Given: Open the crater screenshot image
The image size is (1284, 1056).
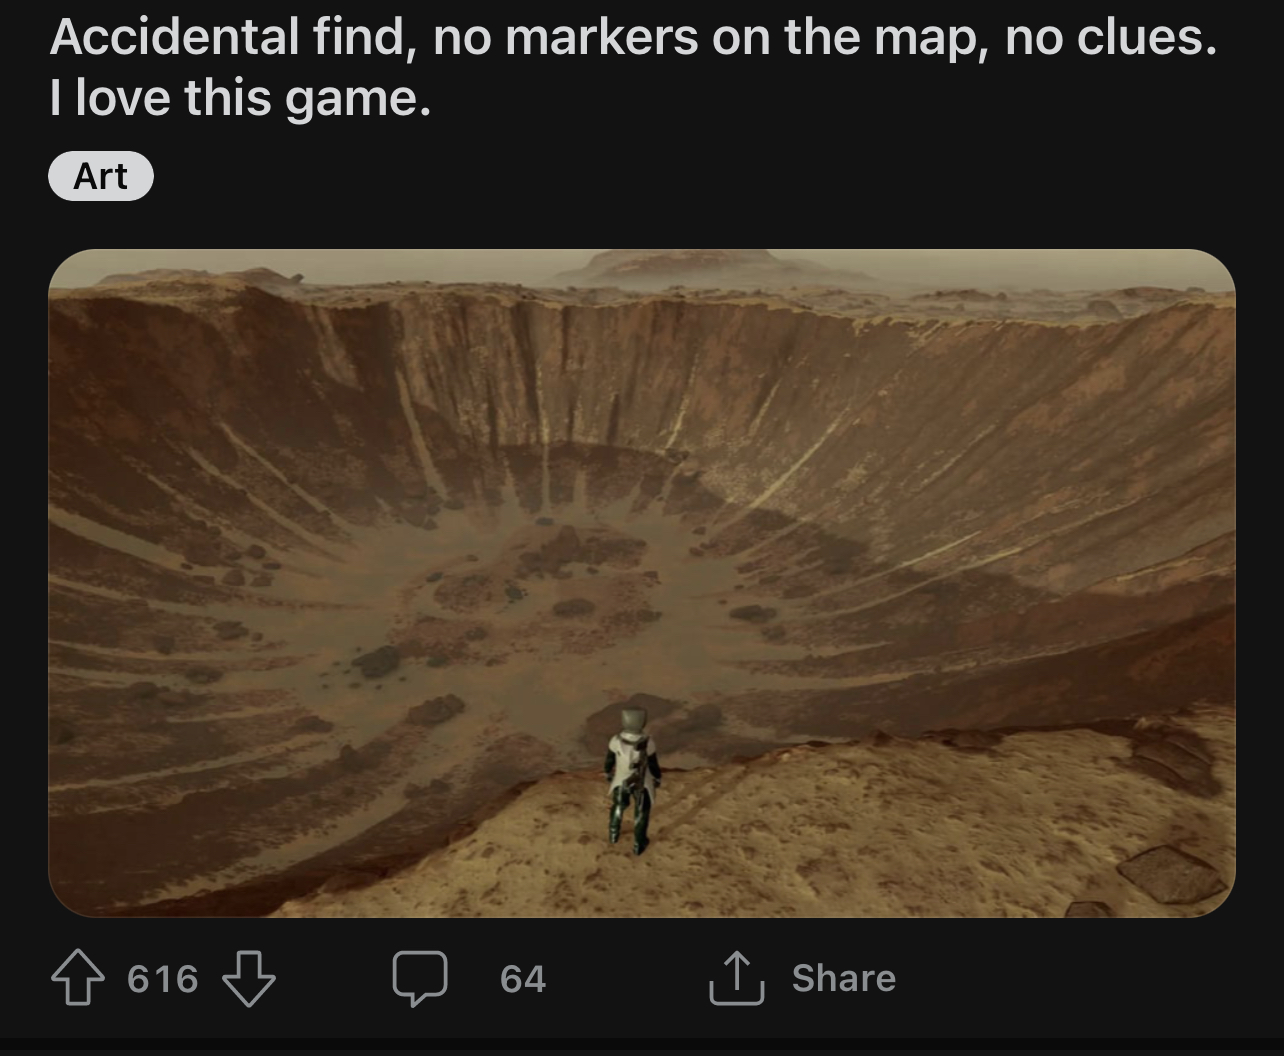Looking at the screenshot, I should pyautogui.click(x=642, y=583).
